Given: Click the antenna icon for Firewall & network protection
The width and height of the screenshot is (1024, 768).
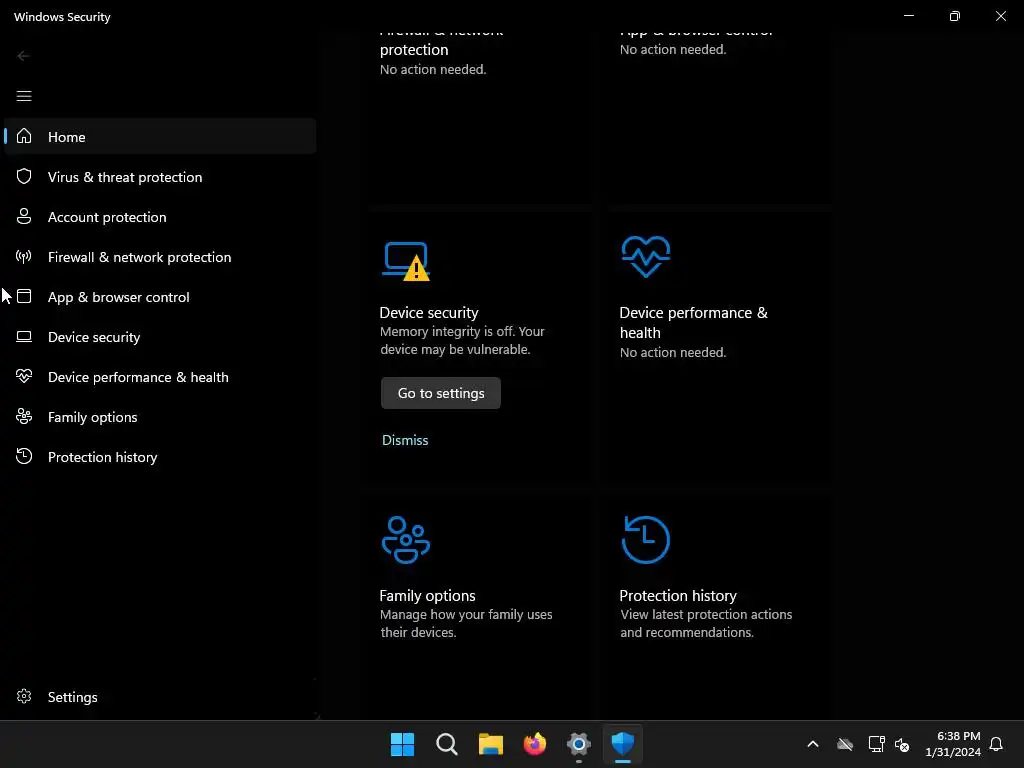Looking at the screenshot, I should point(24,257).
